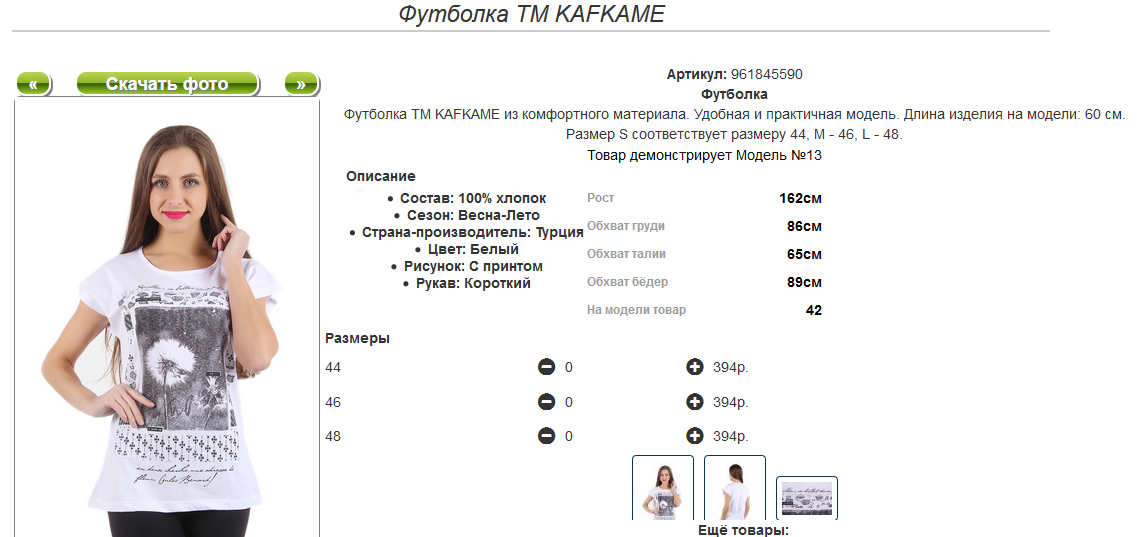Click the Рукав: Короткий line

coord(473,283)
